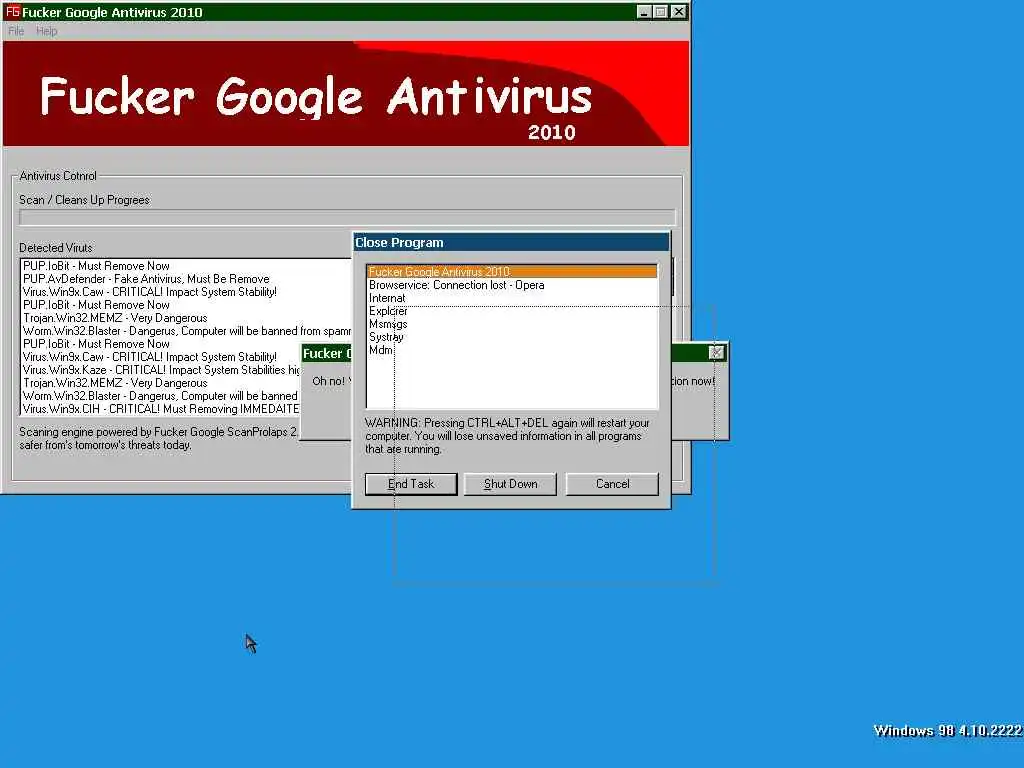Select Msmsgs in the task list
Screen dimensions: 1024x768
tap(512, 324)
